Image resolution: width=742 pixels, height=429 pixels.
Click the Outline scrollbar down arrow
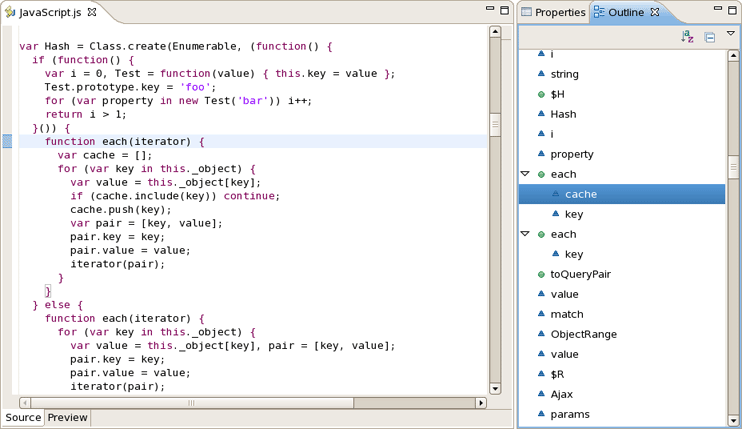733,420
